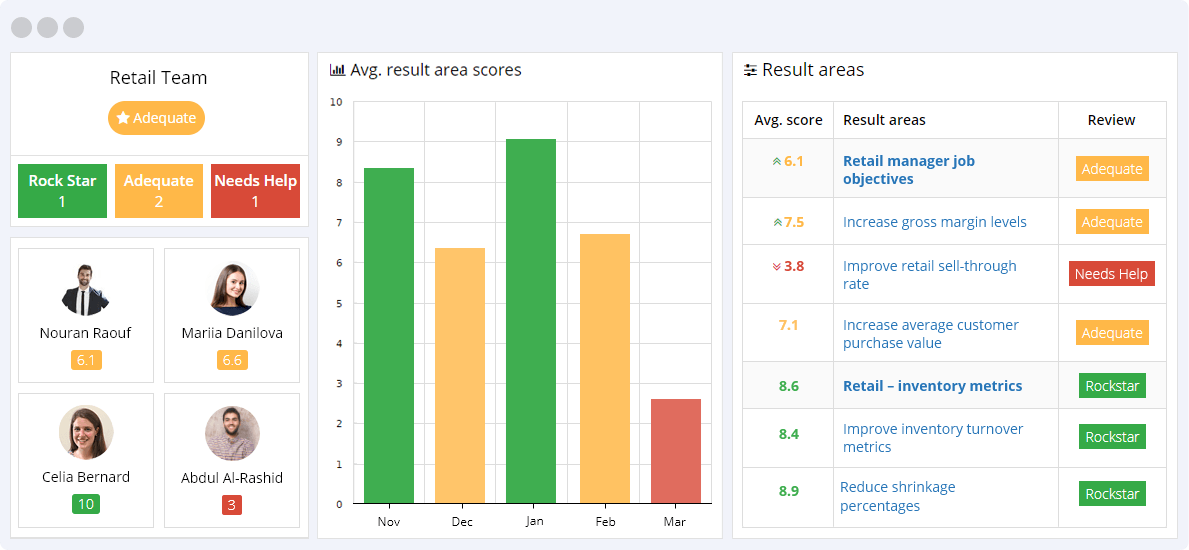Screen dimensions: 1189x550
Task: Click the yellow Feb bar in chart
Action: click(604, 369)
